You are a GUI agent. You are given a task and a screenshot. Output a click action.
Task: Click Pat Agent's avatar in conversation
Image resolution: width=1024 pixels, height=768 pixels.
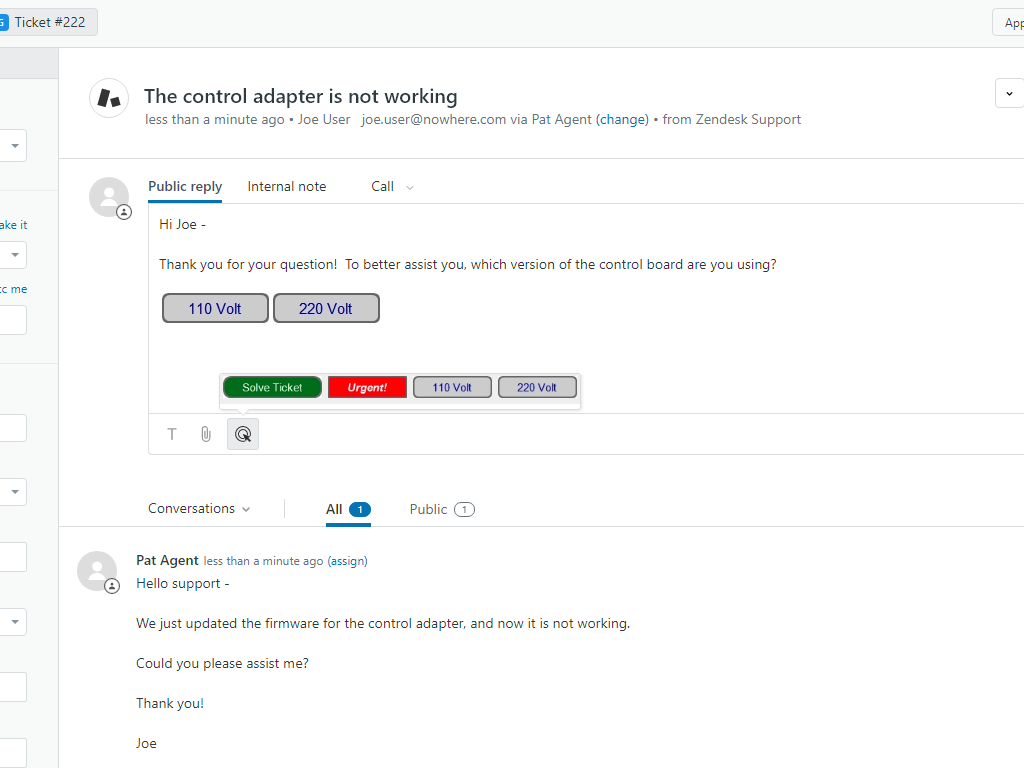(x=97, y=571)
